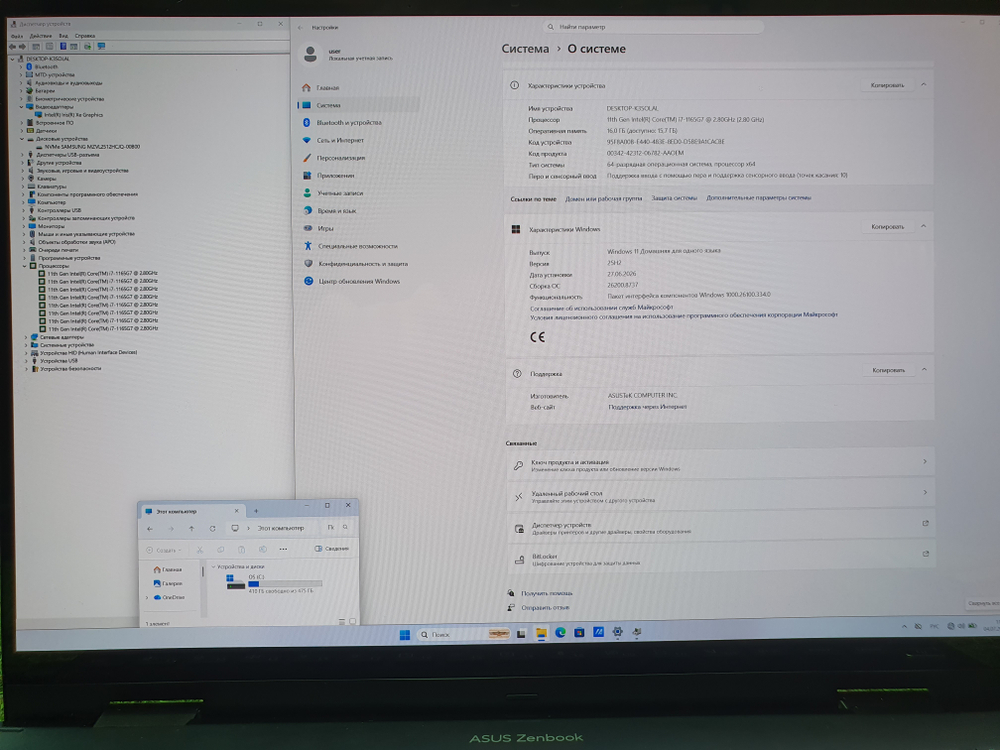The height and width of the screenshot is (750, 1000).
Task: Click Back arrow in Device Manager toolbar
Action: [x=12, y=47]
